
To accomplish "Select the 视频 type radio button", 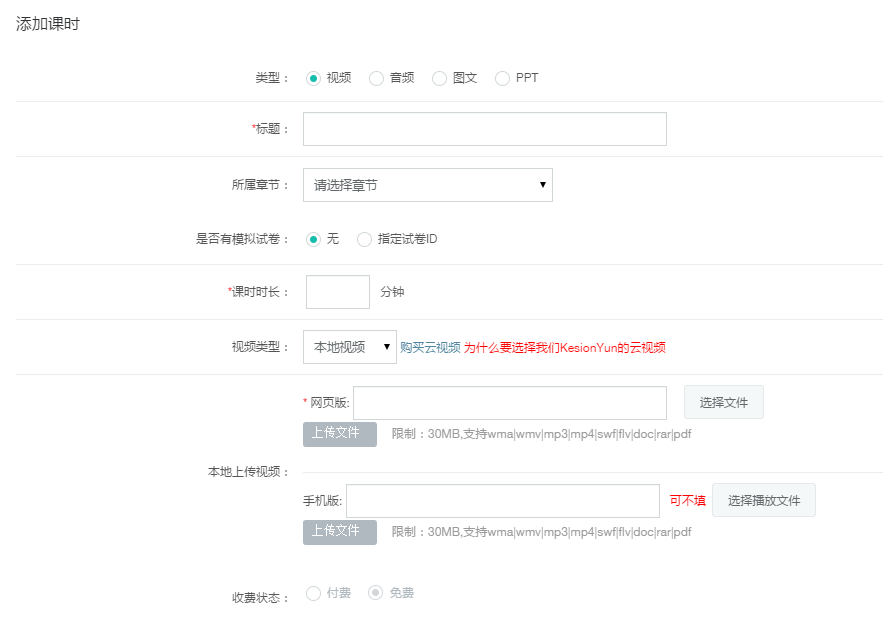I will pyautogui.click(x=314, y=78).
